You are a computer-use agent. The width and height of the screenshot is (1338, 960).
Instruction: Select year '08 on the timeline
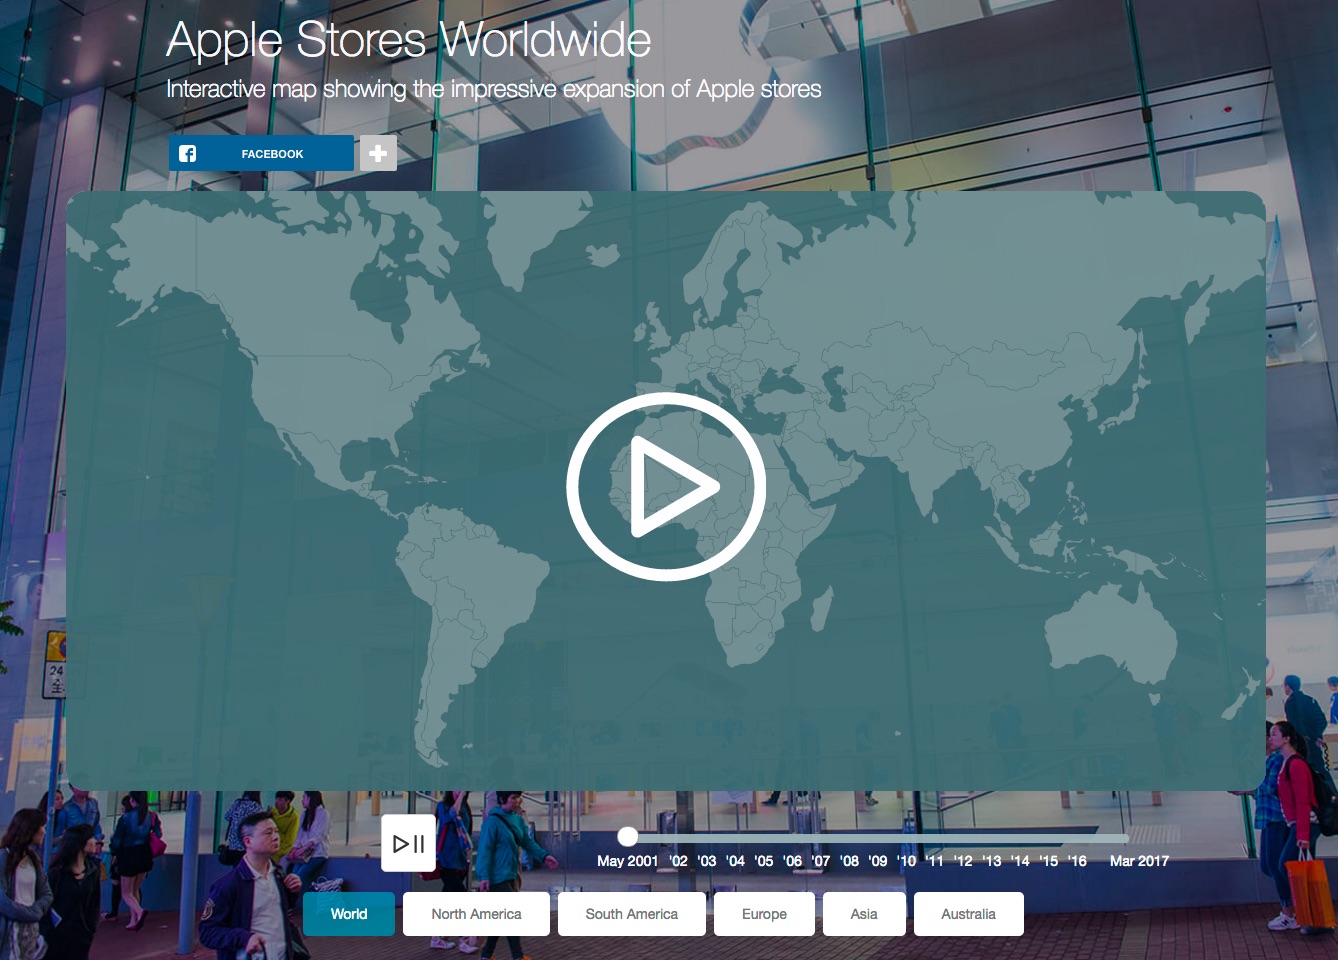pos(849,861)
